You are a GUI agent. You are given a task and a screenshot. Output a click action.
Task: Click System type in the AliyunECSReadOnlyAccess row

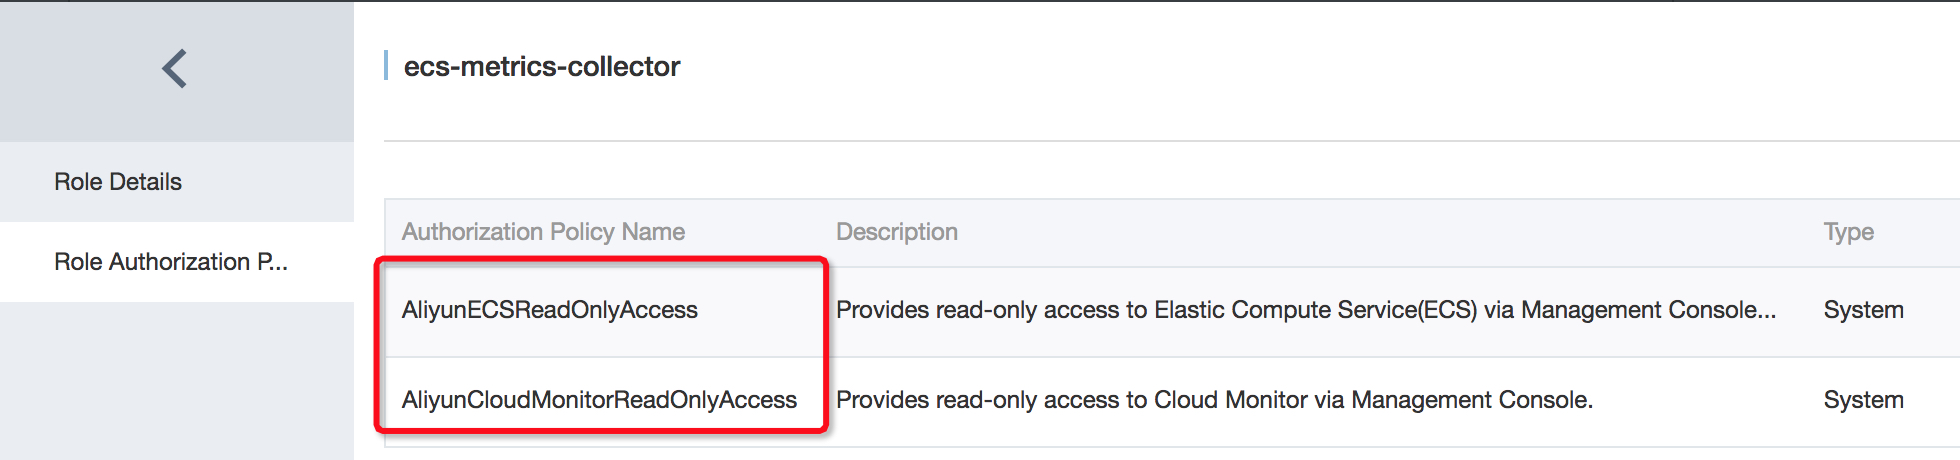point(1863,310)
